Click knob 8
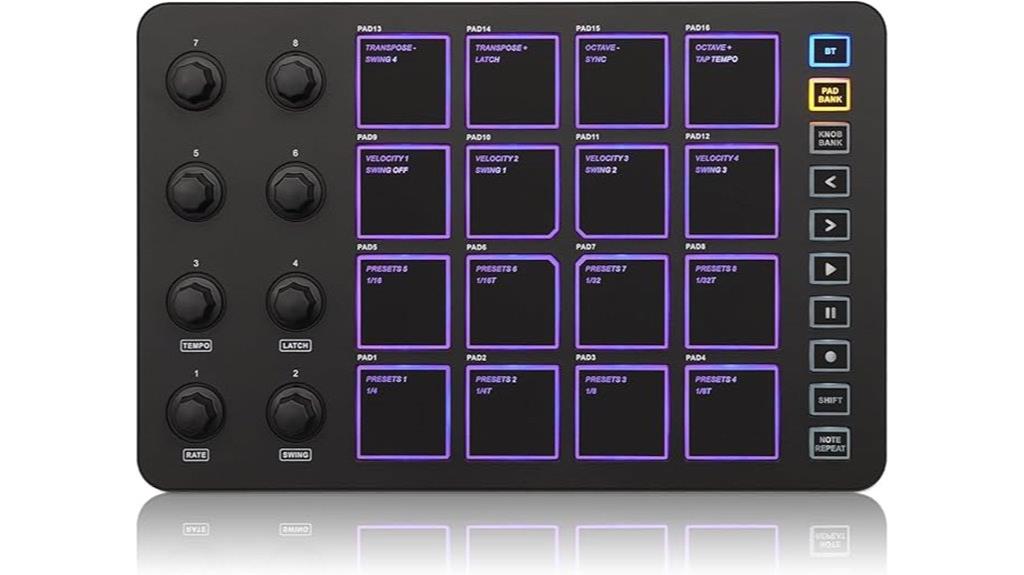The width and height of the screenshot is (1024, 575). tap(295, 80)
